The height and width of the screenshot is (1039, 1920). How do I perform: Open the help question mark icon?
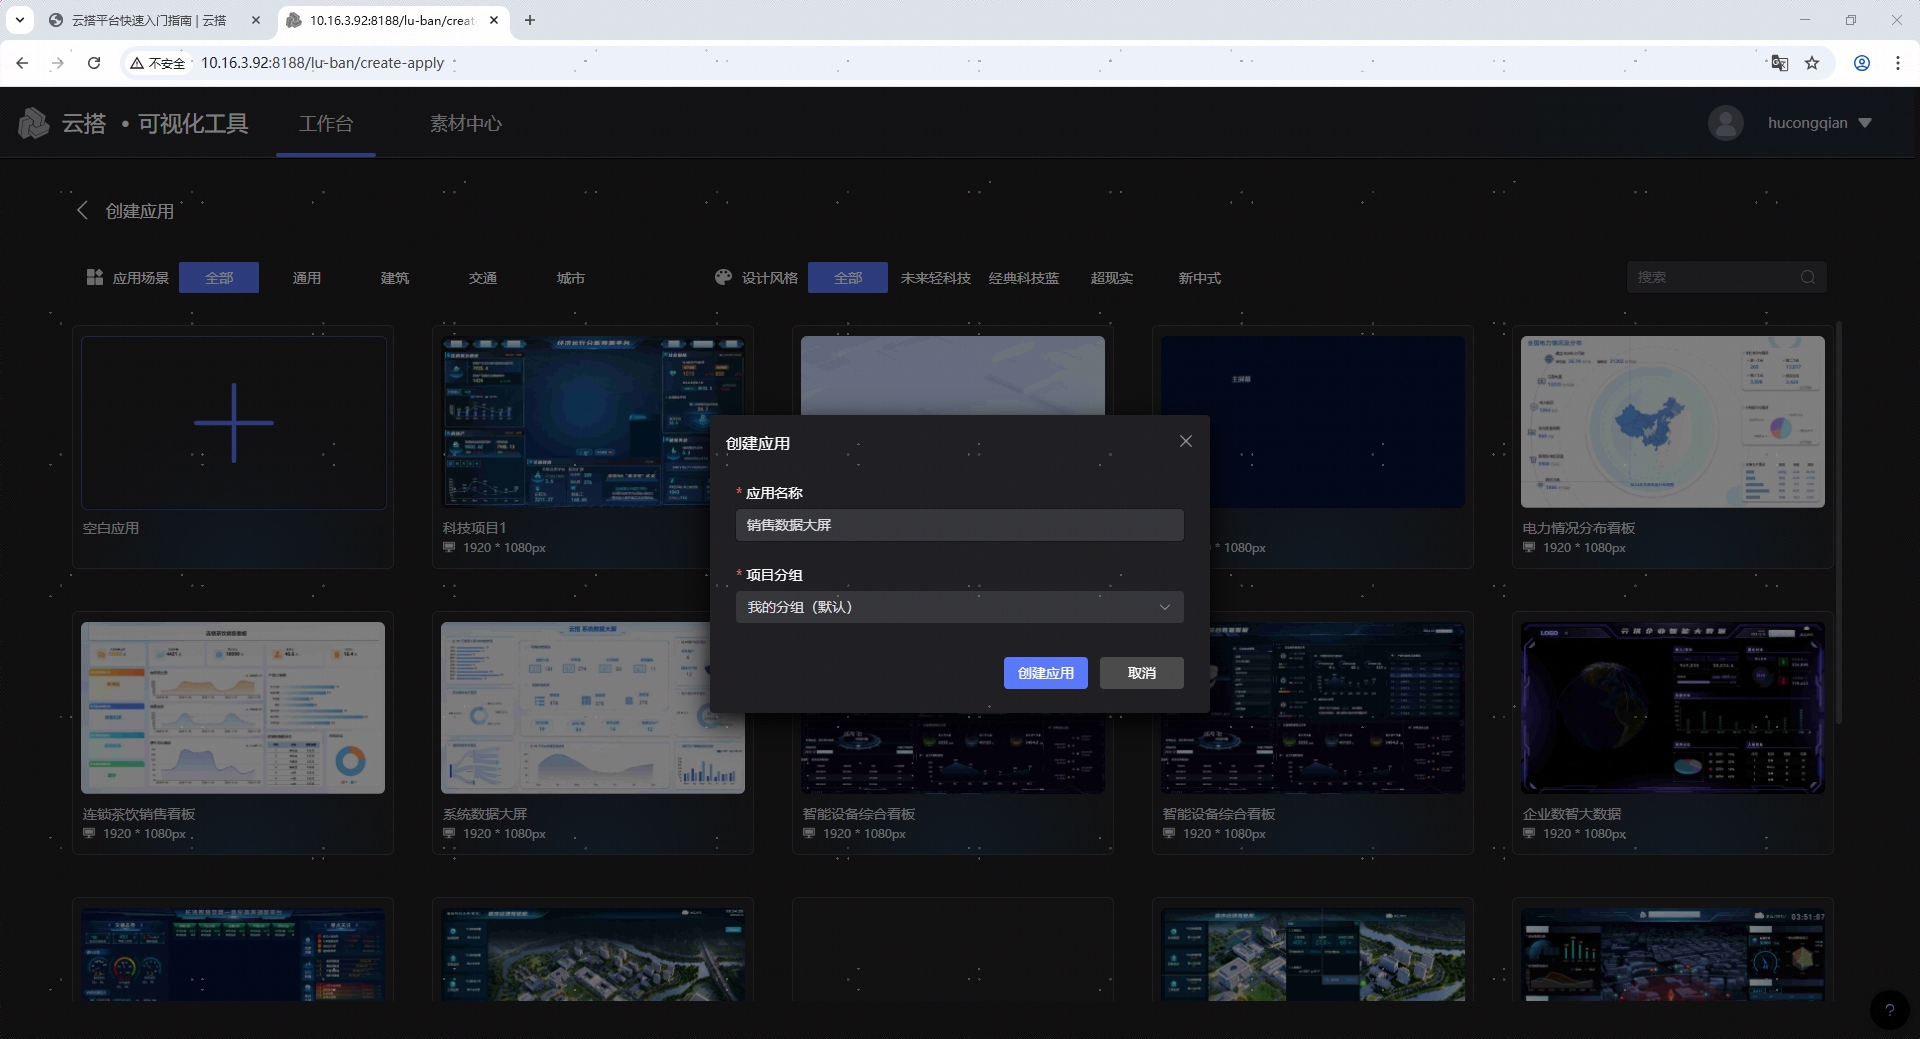point(1889,1010)
